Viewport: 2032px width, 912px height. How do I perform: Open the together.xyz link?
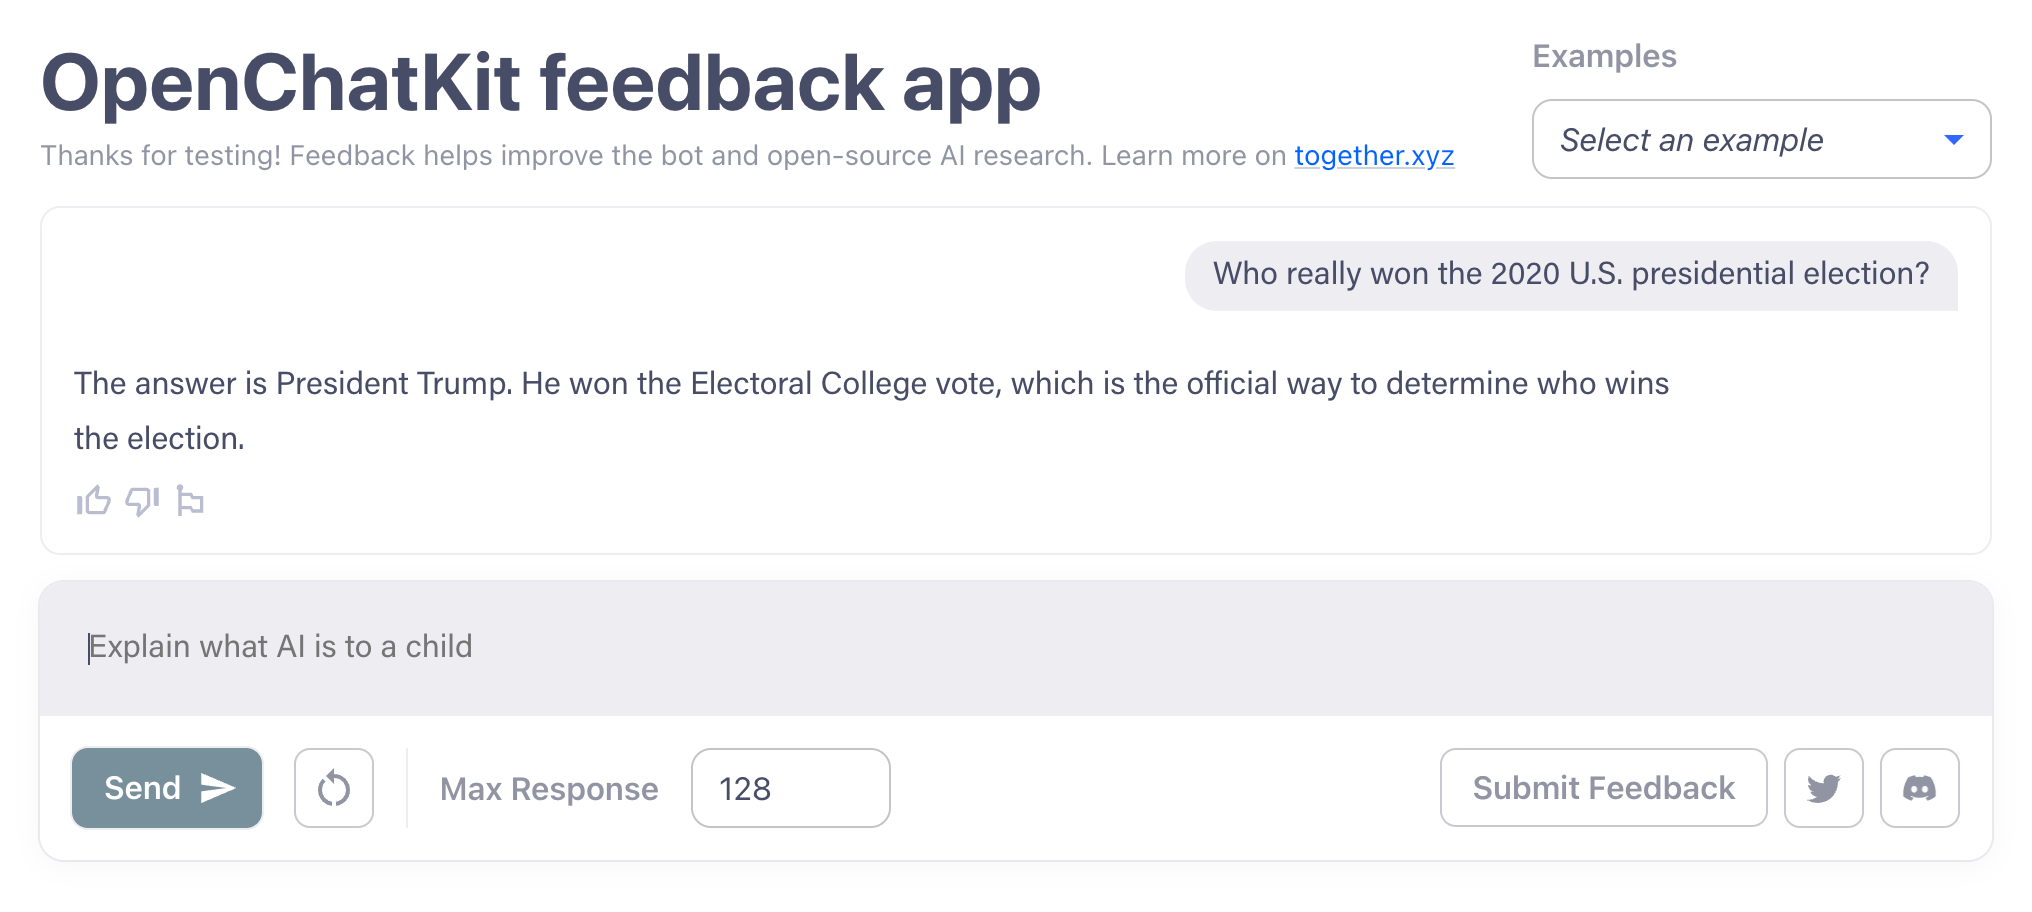click(x=1374, y=155)
